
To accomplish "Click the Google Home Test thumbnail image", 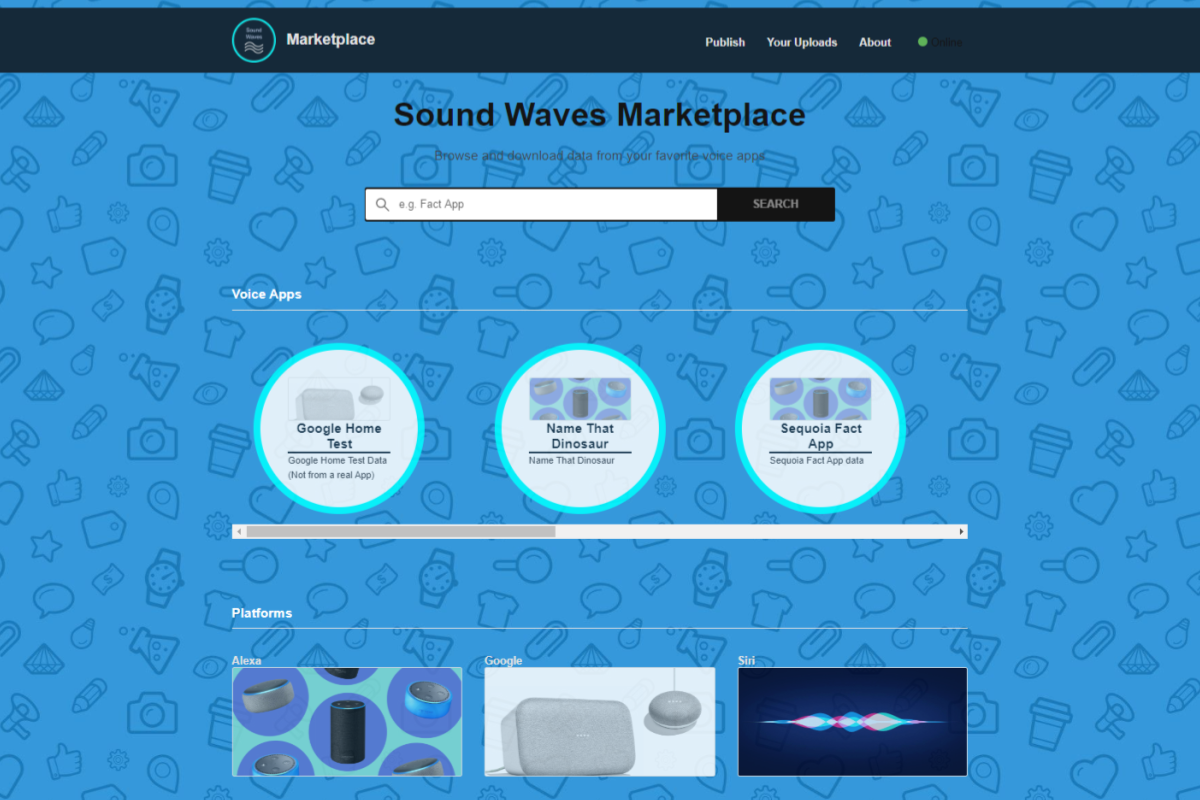I will click(339, 399).
